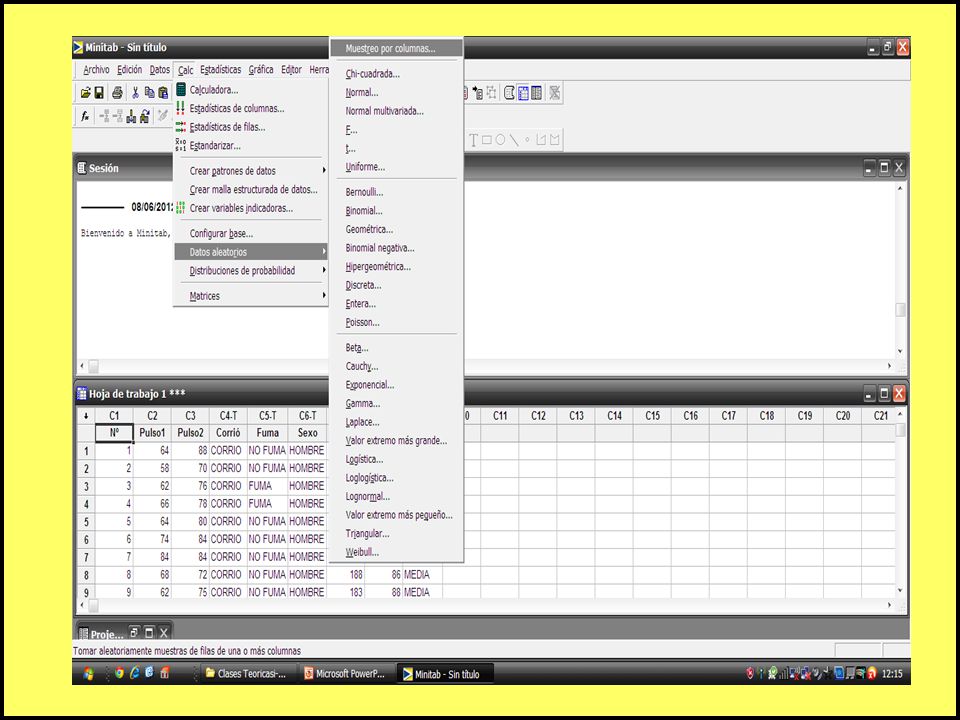Viewport: 960px width, 720px height.
Task: Open Chrome from quick launch bar
Action: point(119,673)
